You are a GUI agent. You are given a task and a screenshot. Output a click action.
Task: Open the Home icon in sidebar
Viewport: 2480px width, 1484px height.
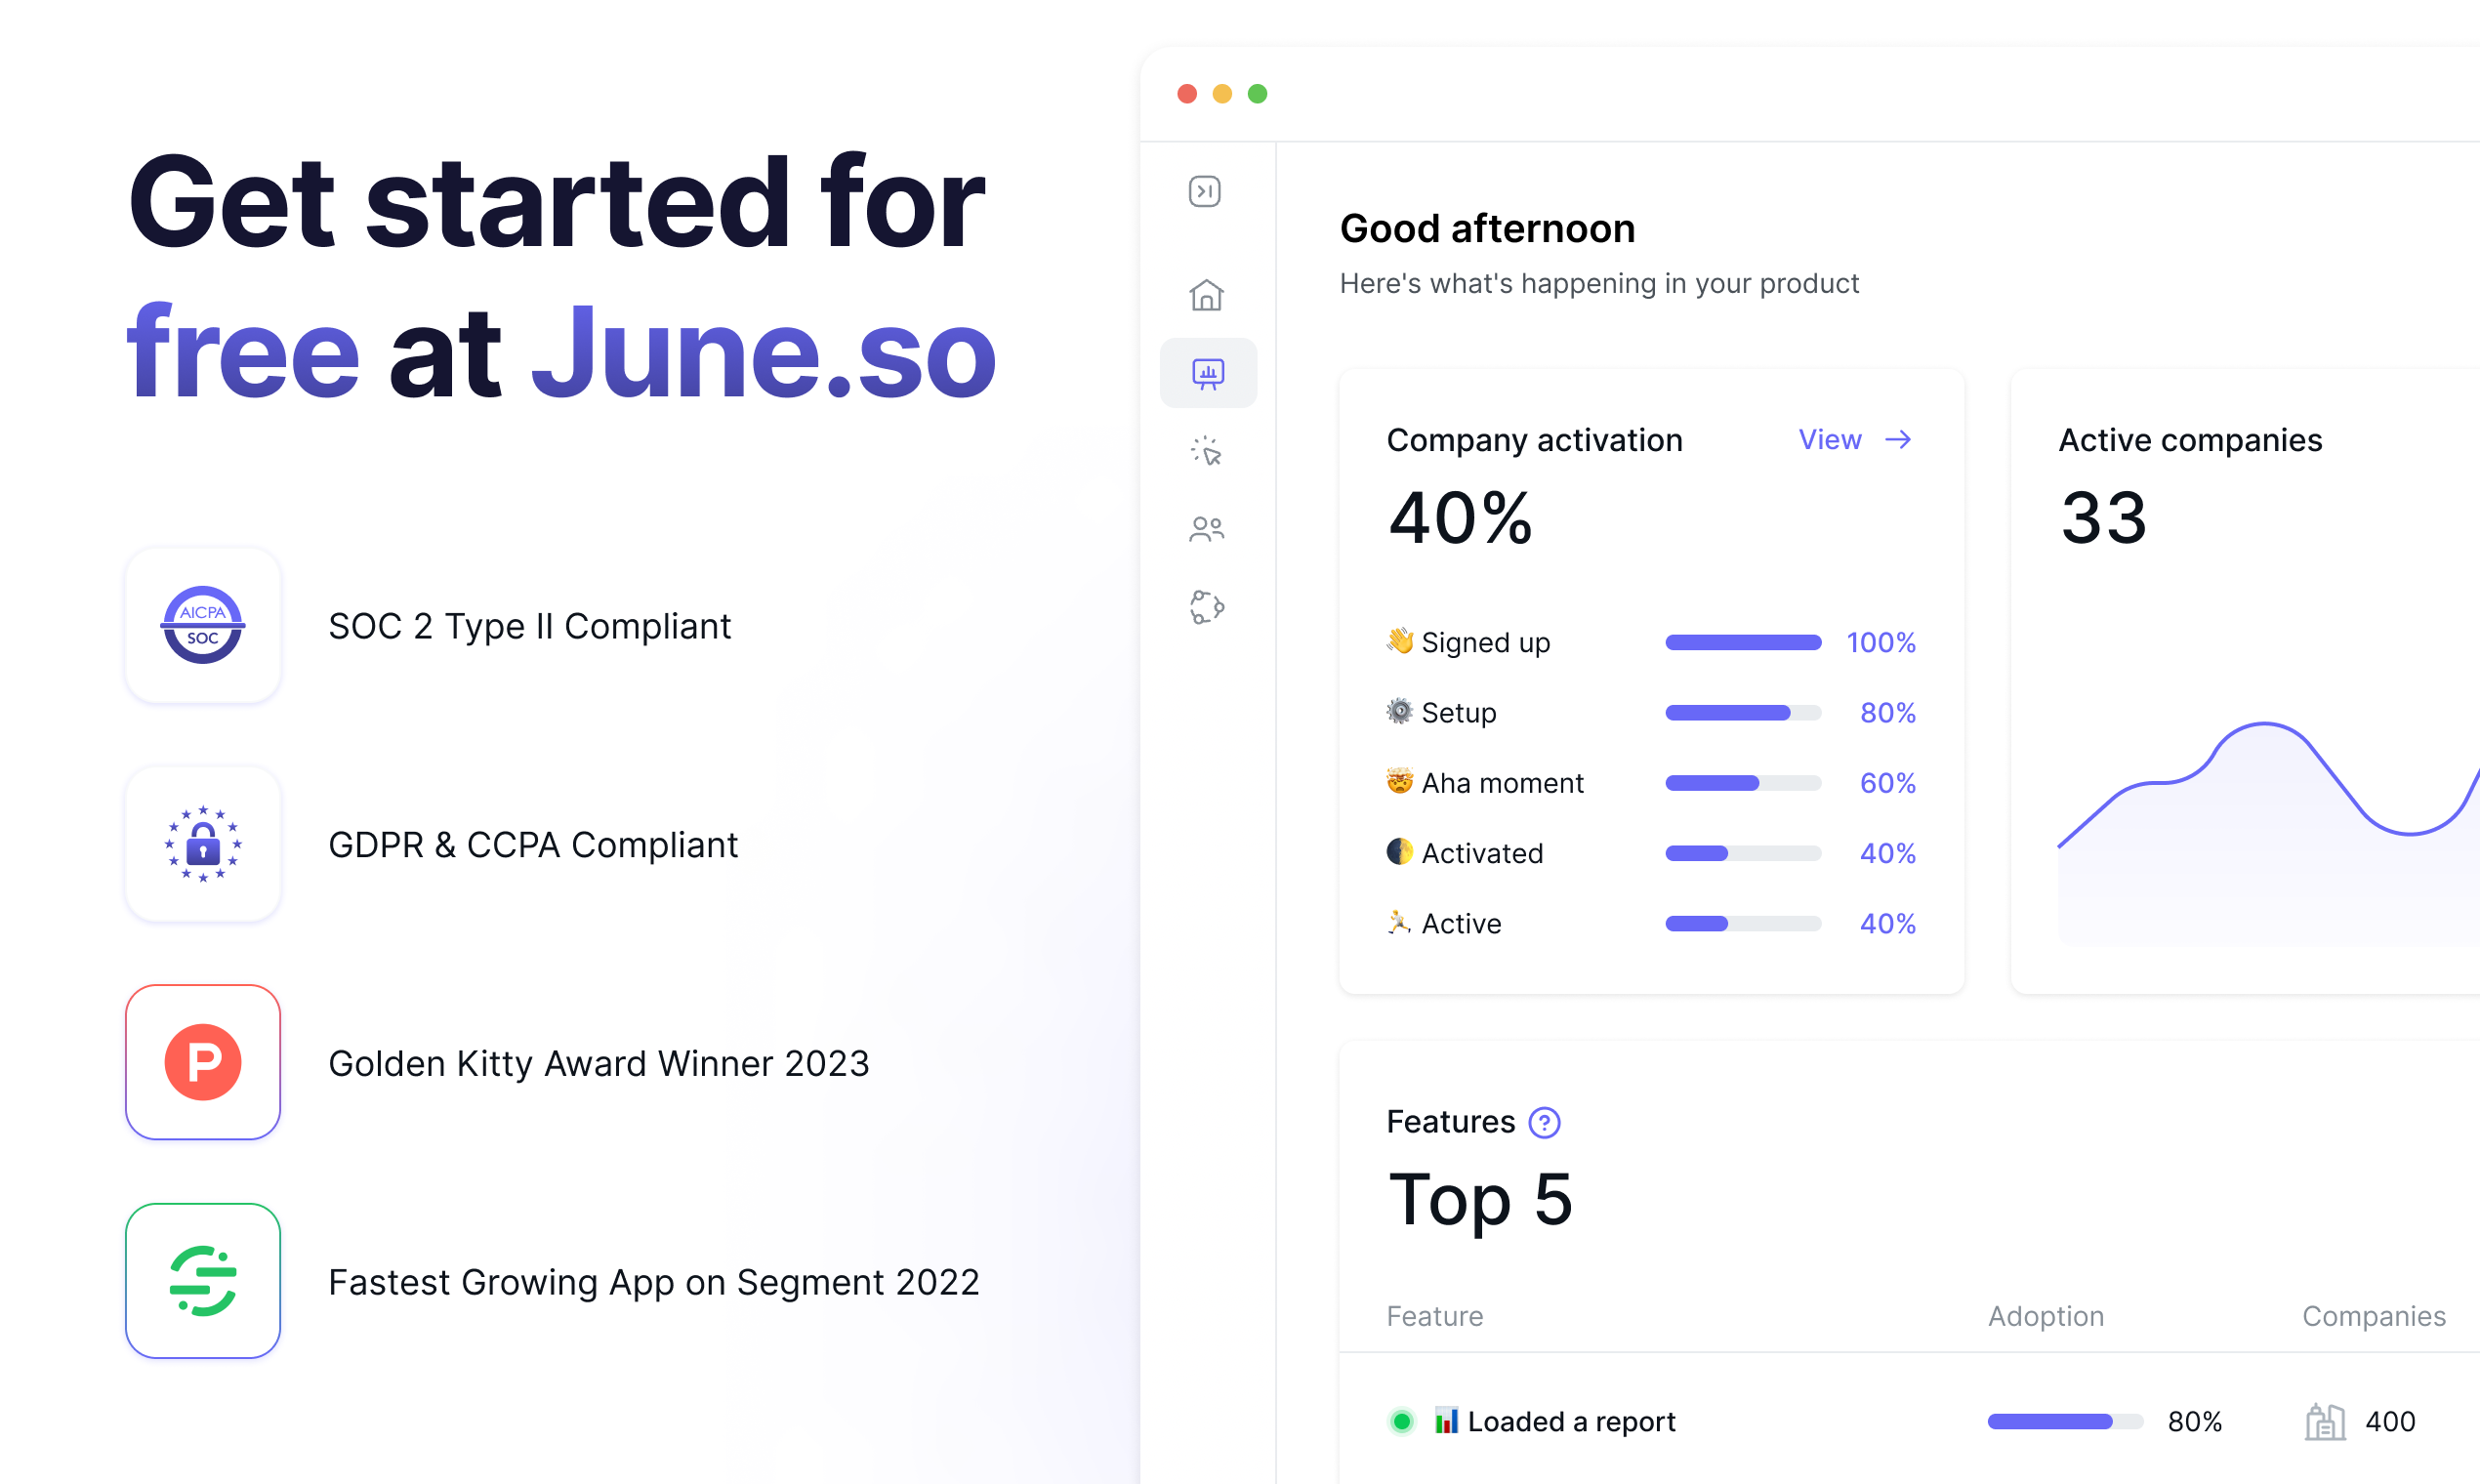tap(1207, 295)
